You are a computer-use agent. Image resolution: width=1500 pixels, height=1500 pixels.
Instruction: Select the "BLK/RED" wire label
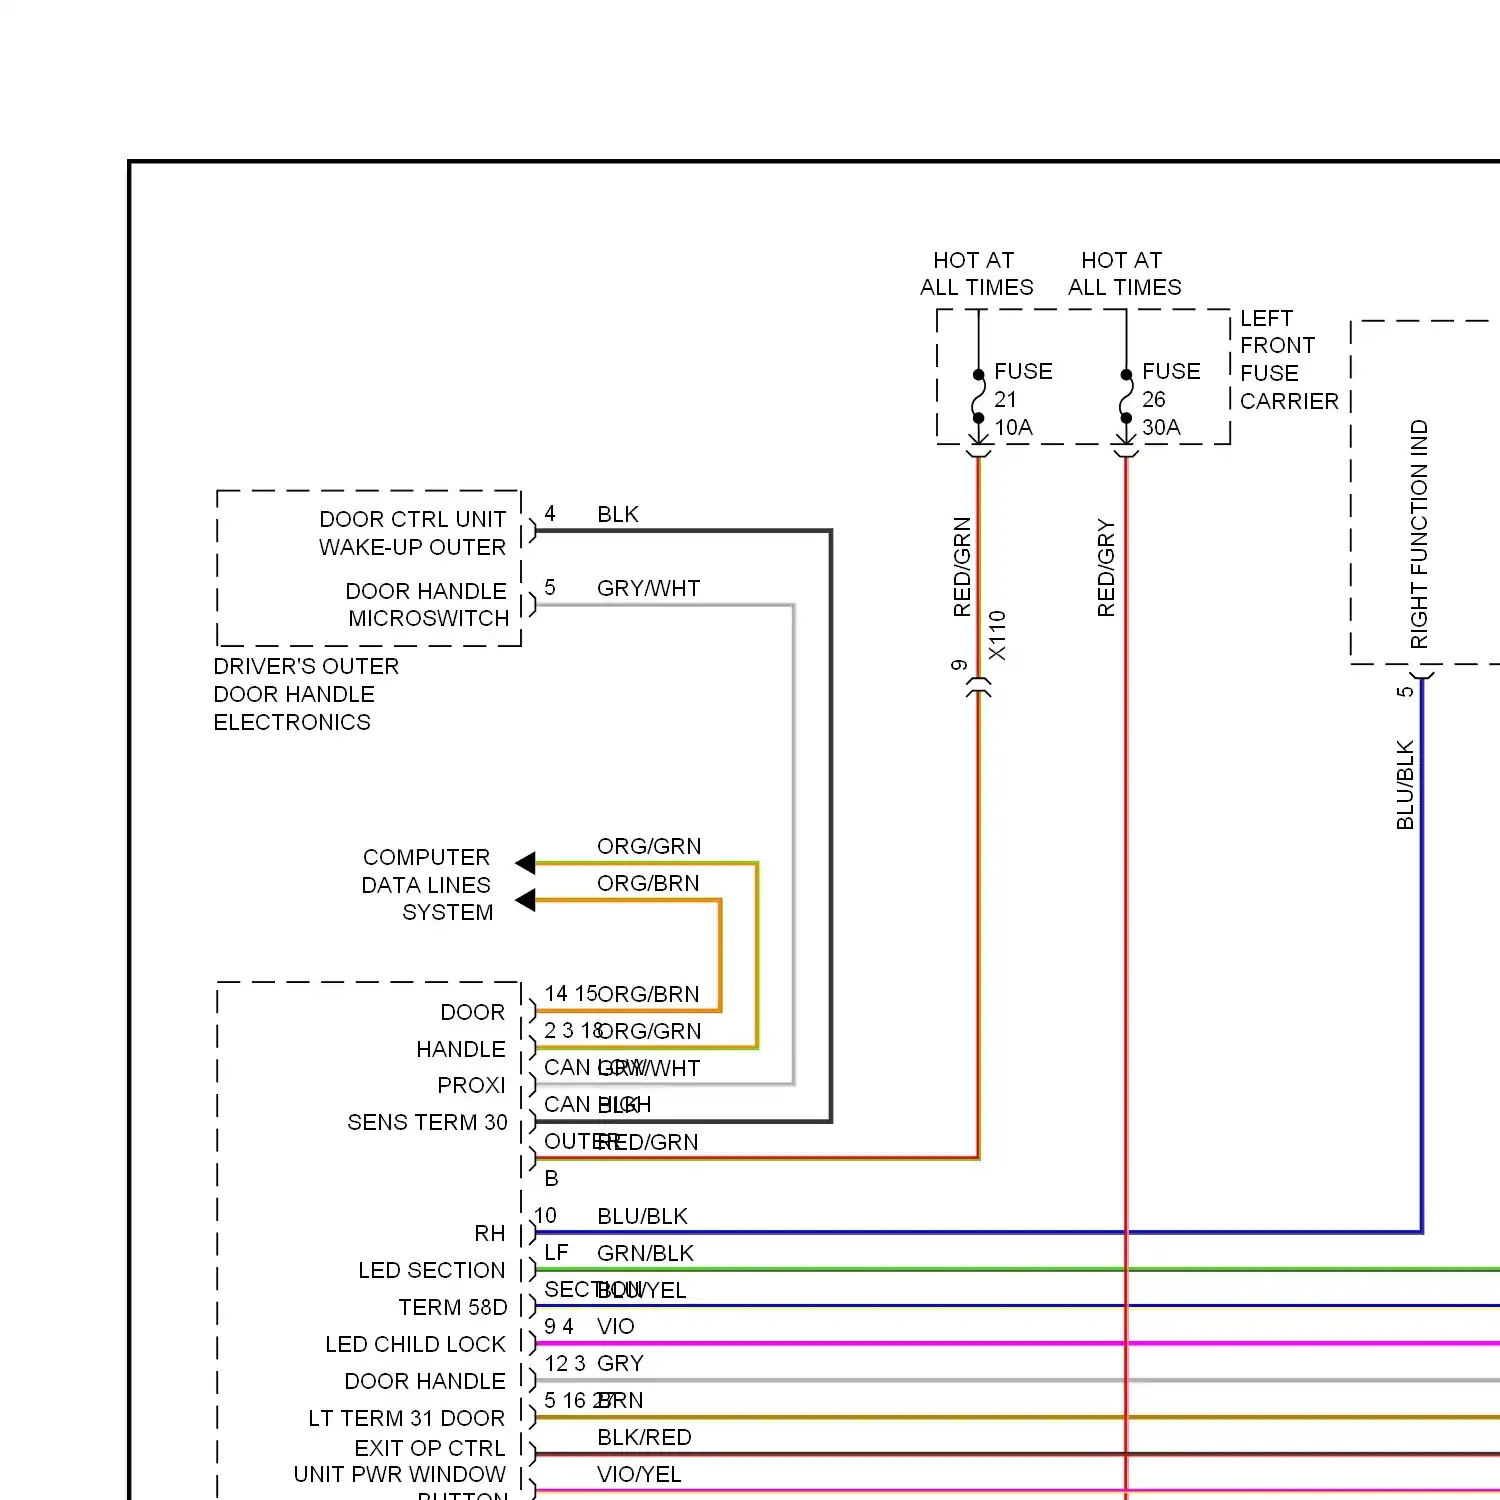tap(644, 1437)
